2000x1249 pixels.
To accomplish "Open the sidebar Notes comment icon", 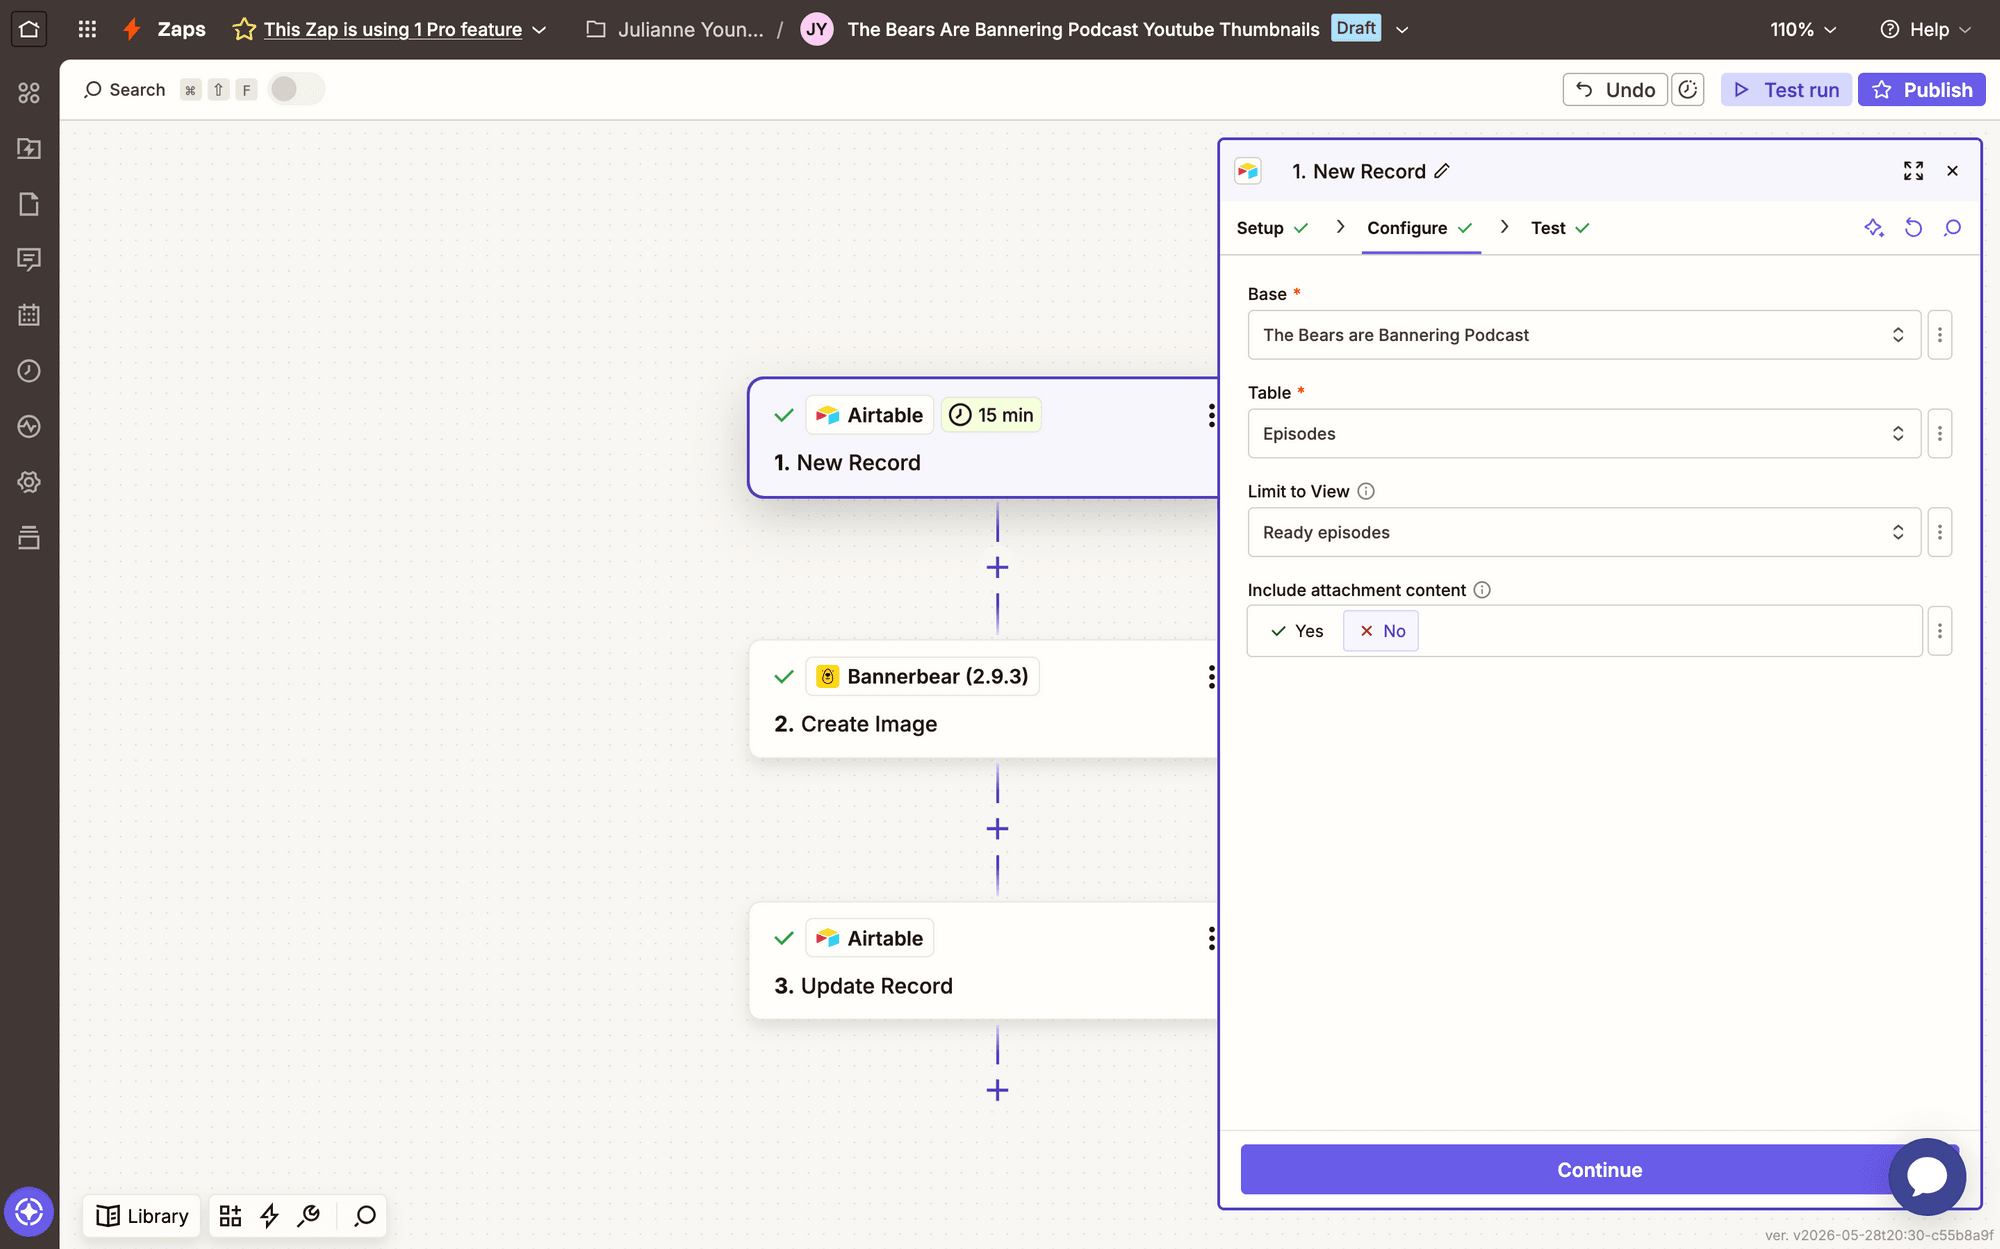I will coord(29,260).
